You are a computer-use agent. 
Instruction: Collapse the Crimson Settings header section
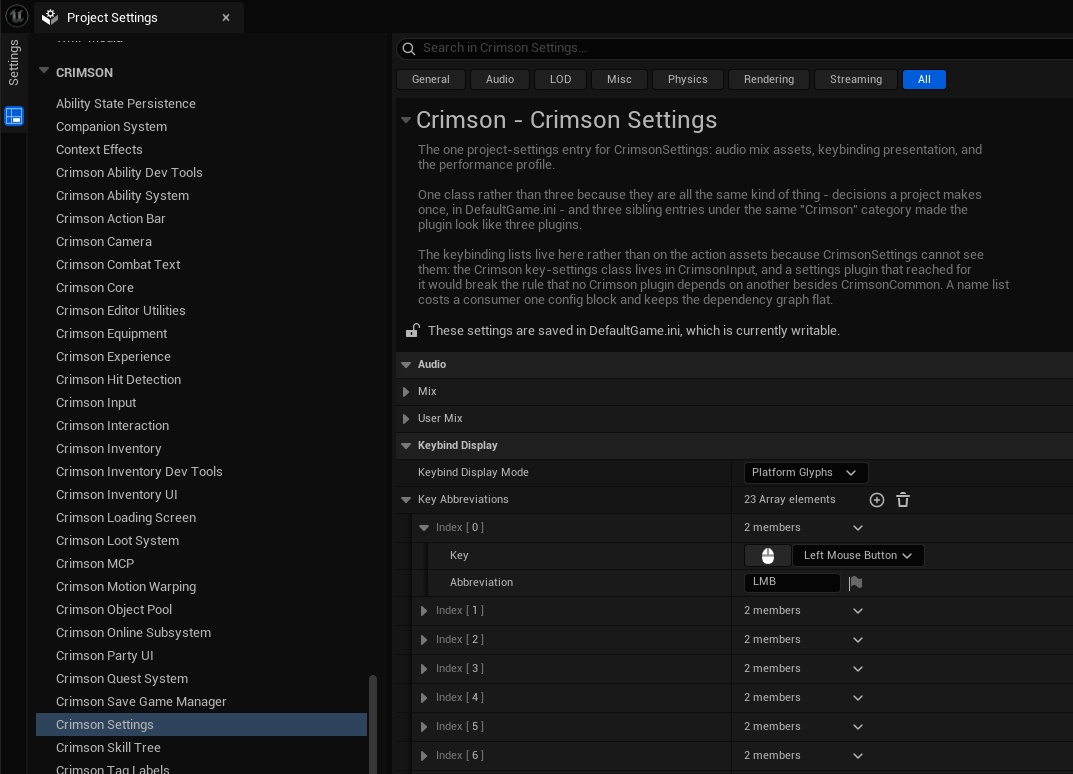[406, 120]
